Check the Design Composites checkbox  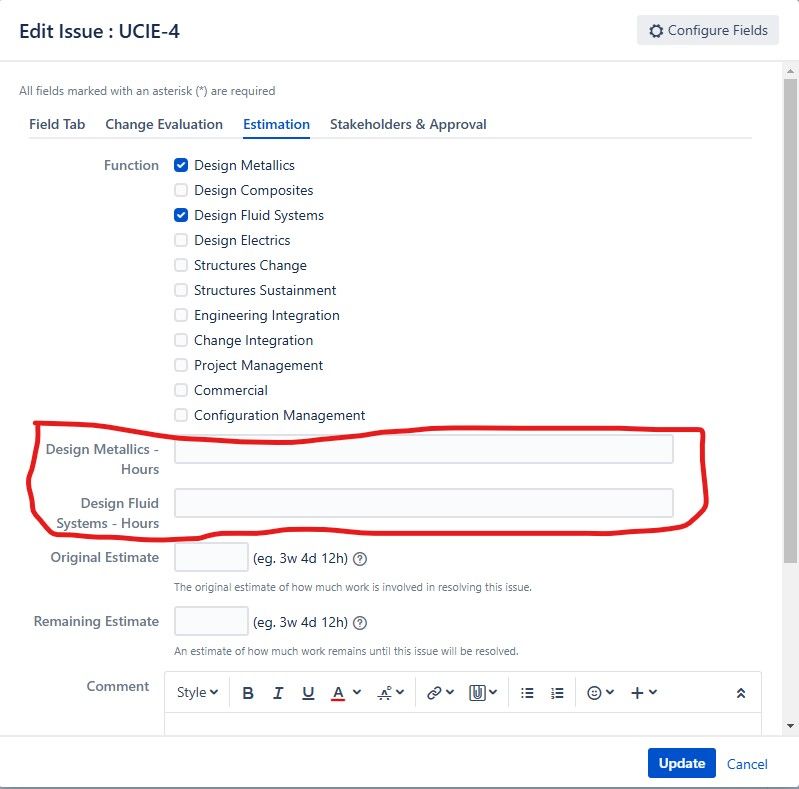pos(181,190)
